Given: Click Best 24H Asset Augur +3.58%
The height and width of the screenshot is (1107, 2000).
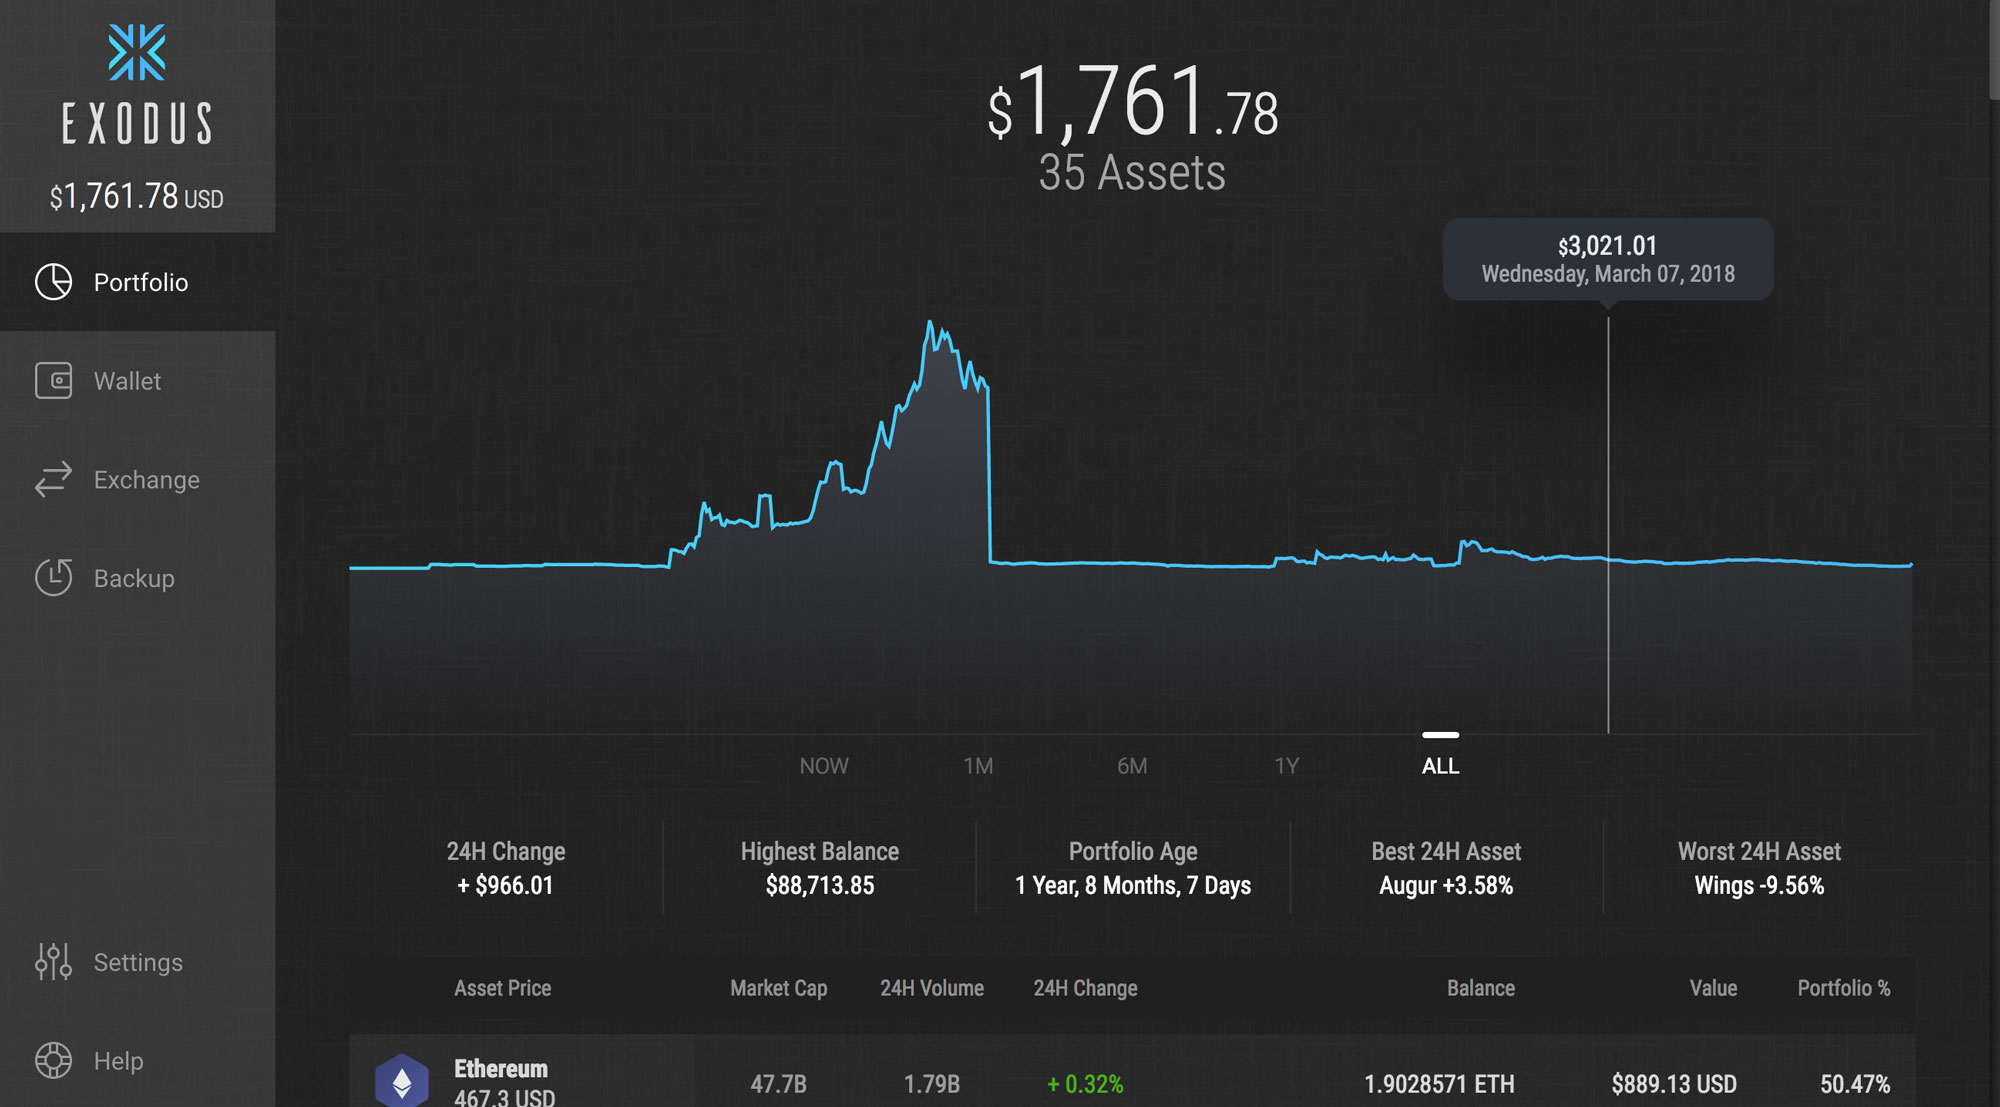Looking at the screenshot, I should [1446, 868].
